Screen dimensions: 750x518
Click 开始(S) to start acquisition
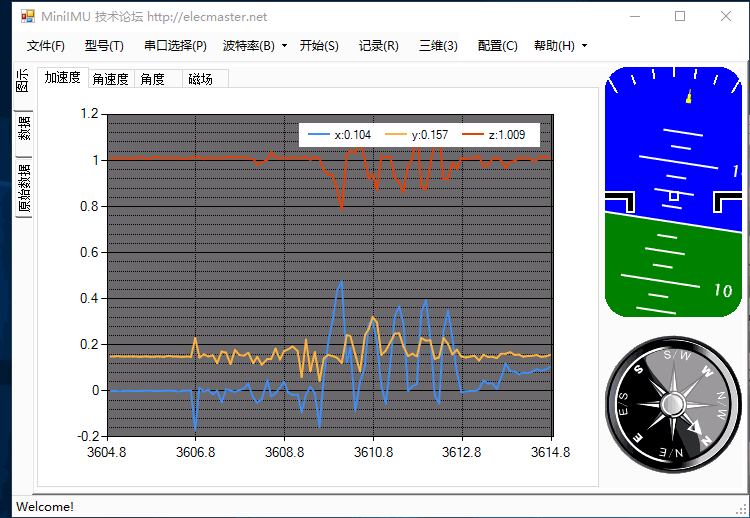click(x=319, y=46)
